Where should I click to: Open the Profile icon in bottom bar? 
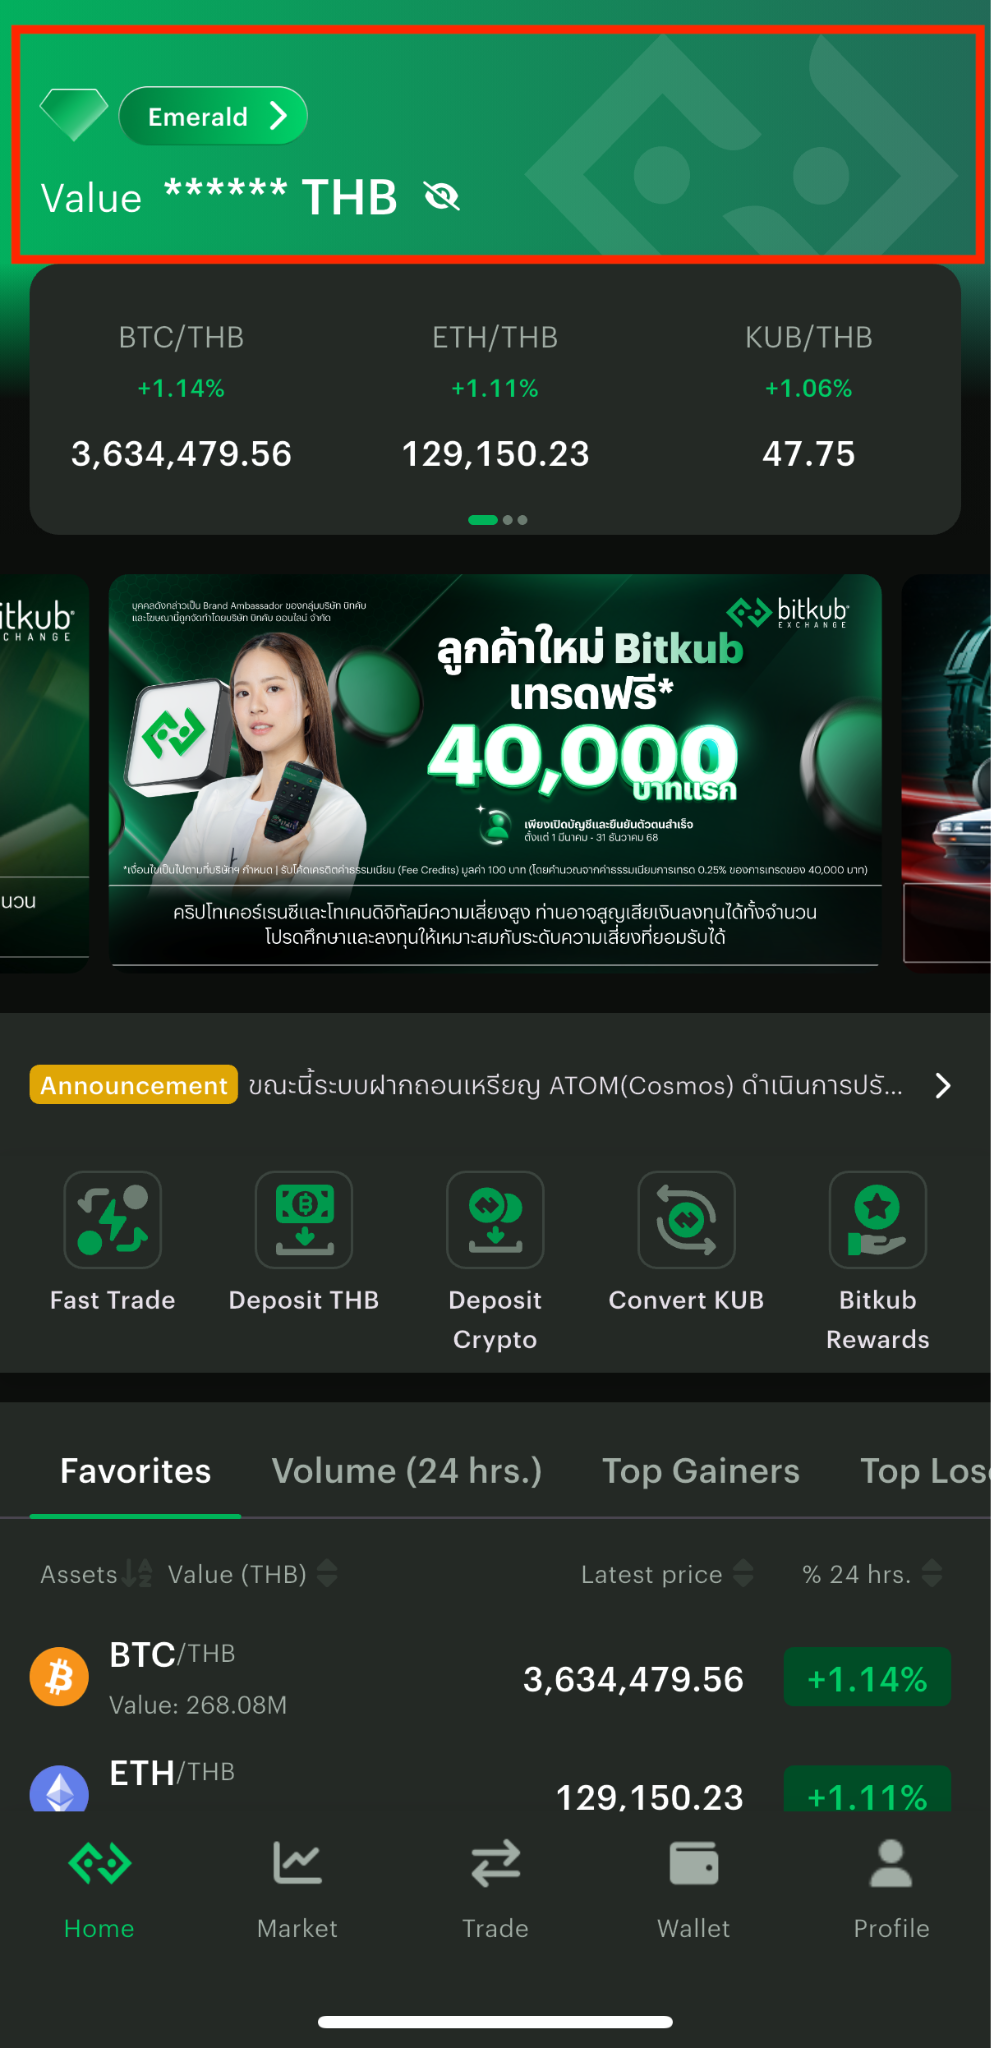[x=891, y=1864]
